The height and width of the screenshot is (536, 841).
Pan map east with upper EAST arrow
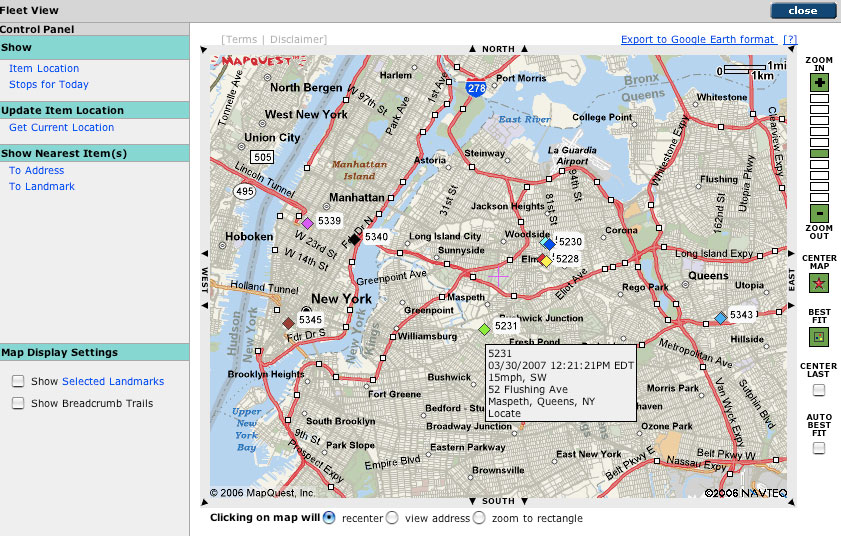tap(792, 253)
